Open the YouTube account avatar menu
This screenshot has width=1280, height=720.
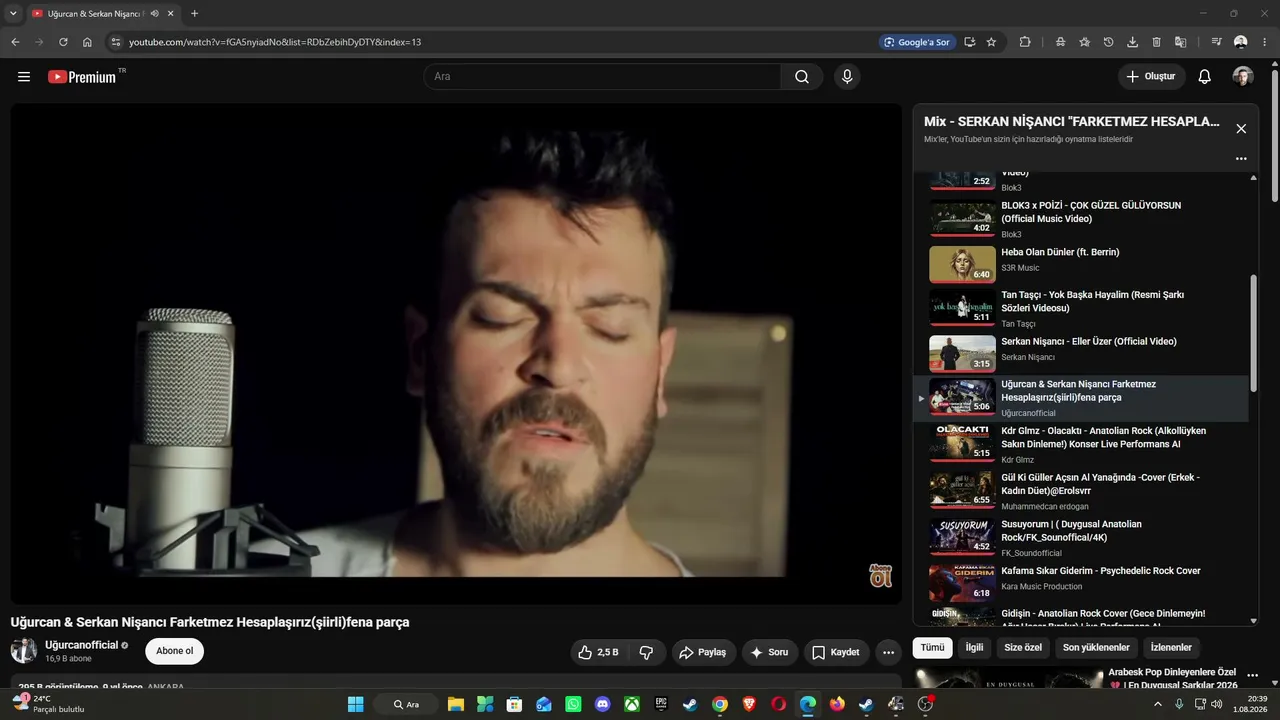pyautogui.click(x=1243, y=77)
